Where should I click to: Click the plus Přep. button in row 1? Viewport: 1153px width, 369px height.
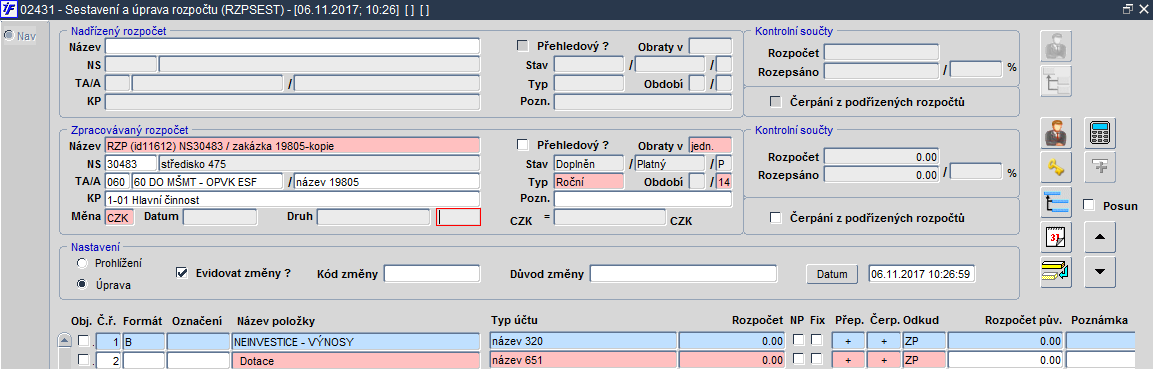(x=849, y=341)
